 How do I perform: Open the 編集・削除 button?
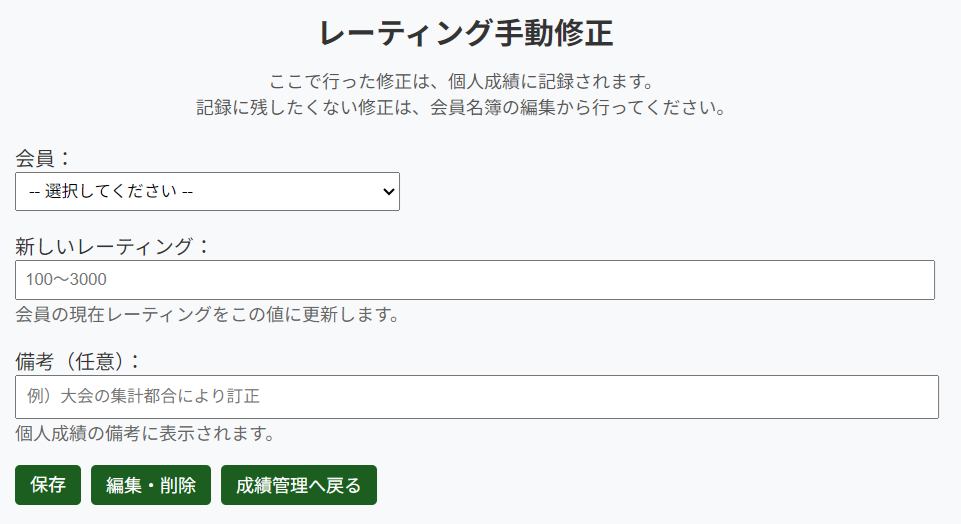coord(151,485)
